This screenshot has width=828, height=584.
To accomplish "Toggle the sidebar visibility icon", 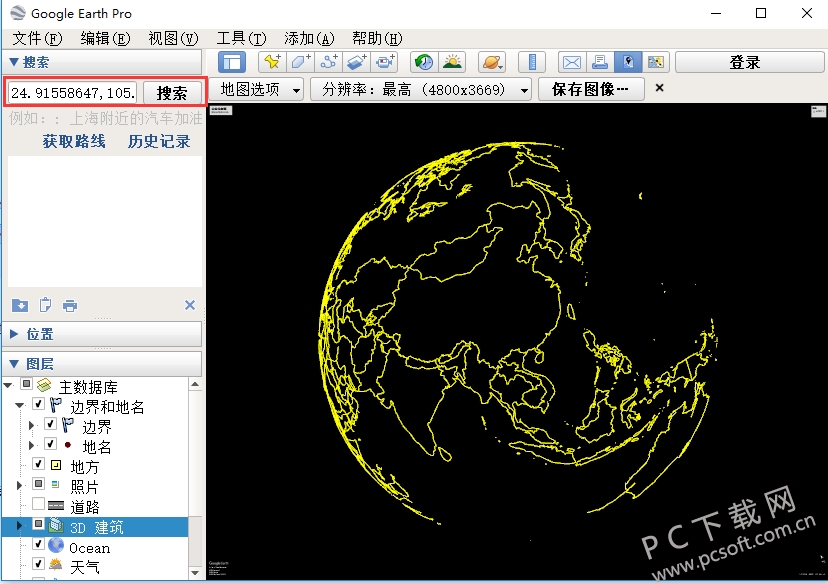I will tap(231, 62).
